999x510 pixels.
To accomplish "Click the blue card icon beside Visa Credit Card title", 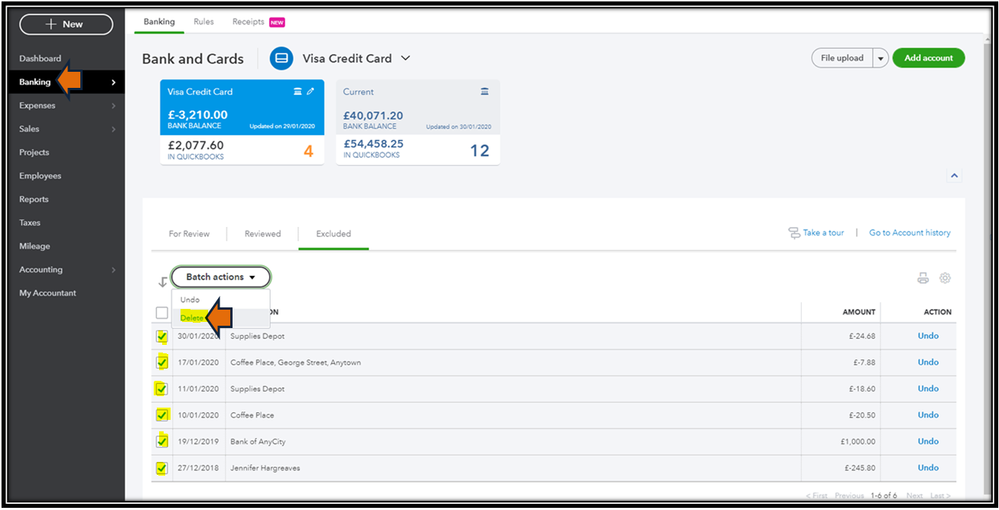I will (x=281, y=58).
